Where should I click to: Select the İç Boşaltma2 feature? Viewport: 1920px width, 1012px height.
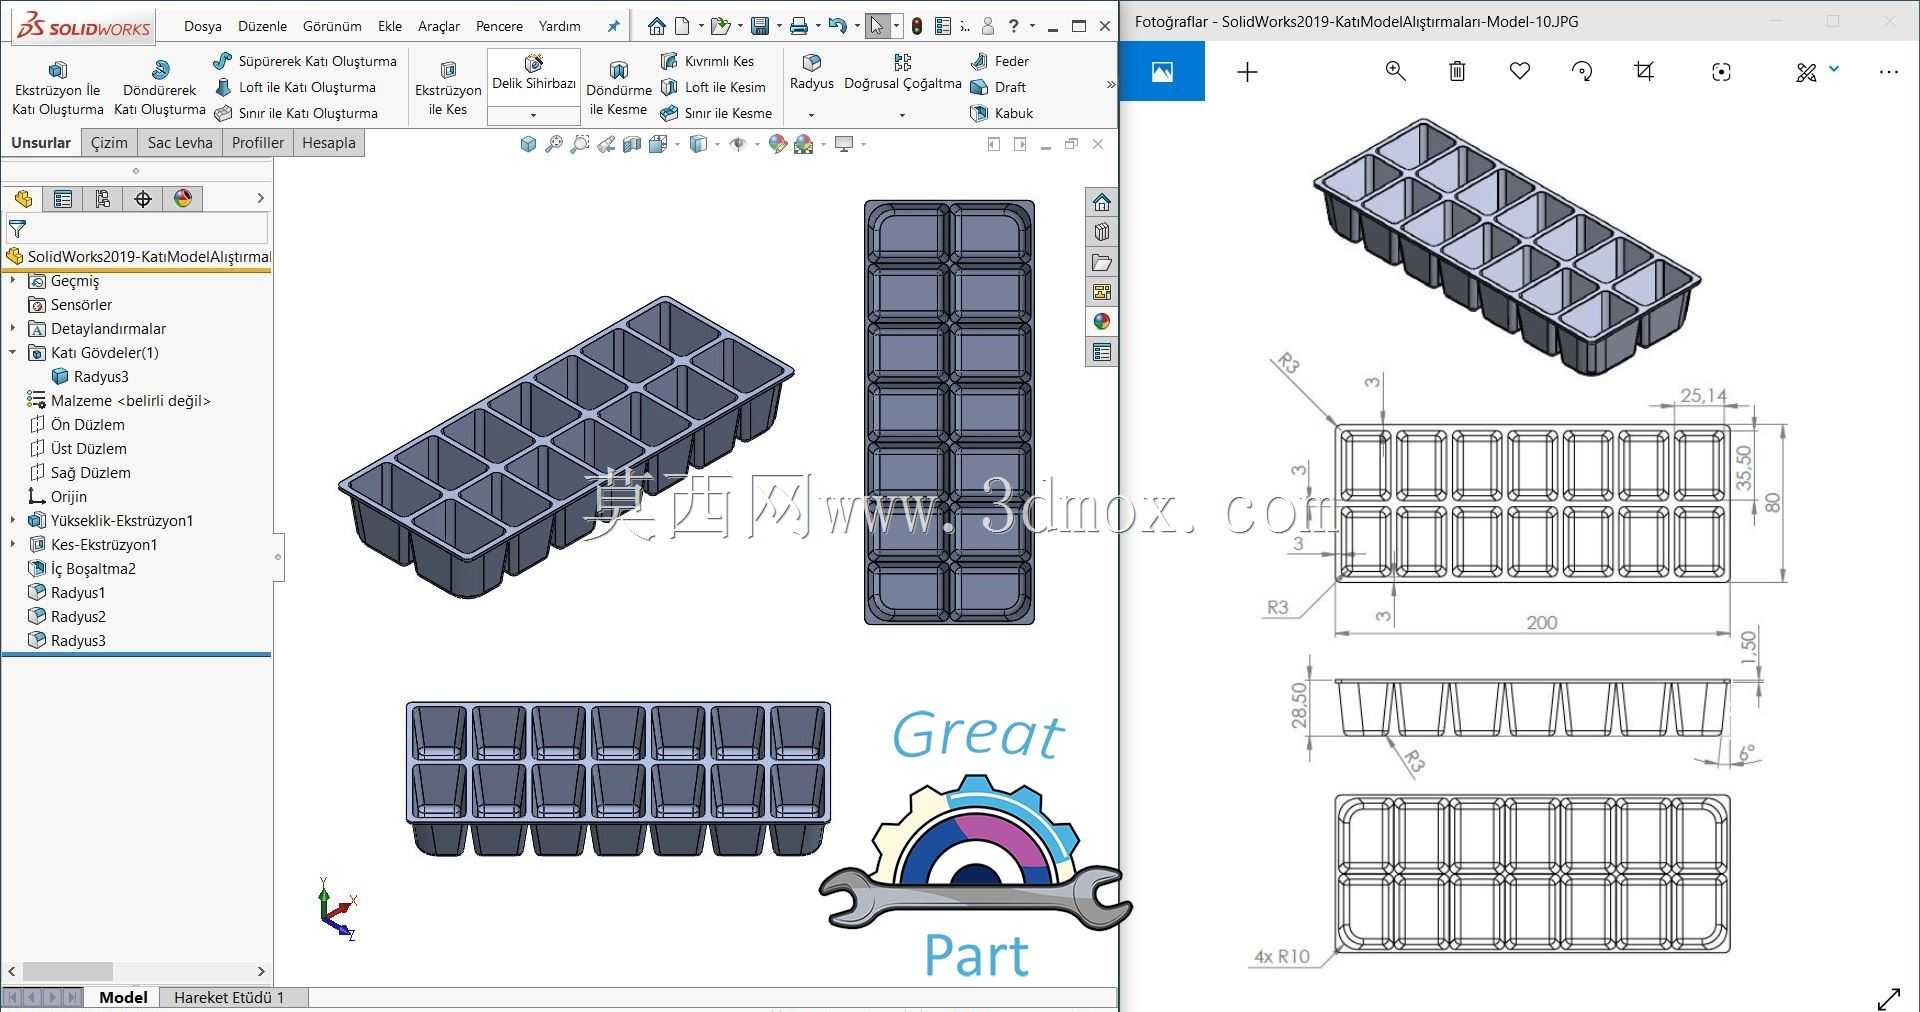(x=82, y=569)
